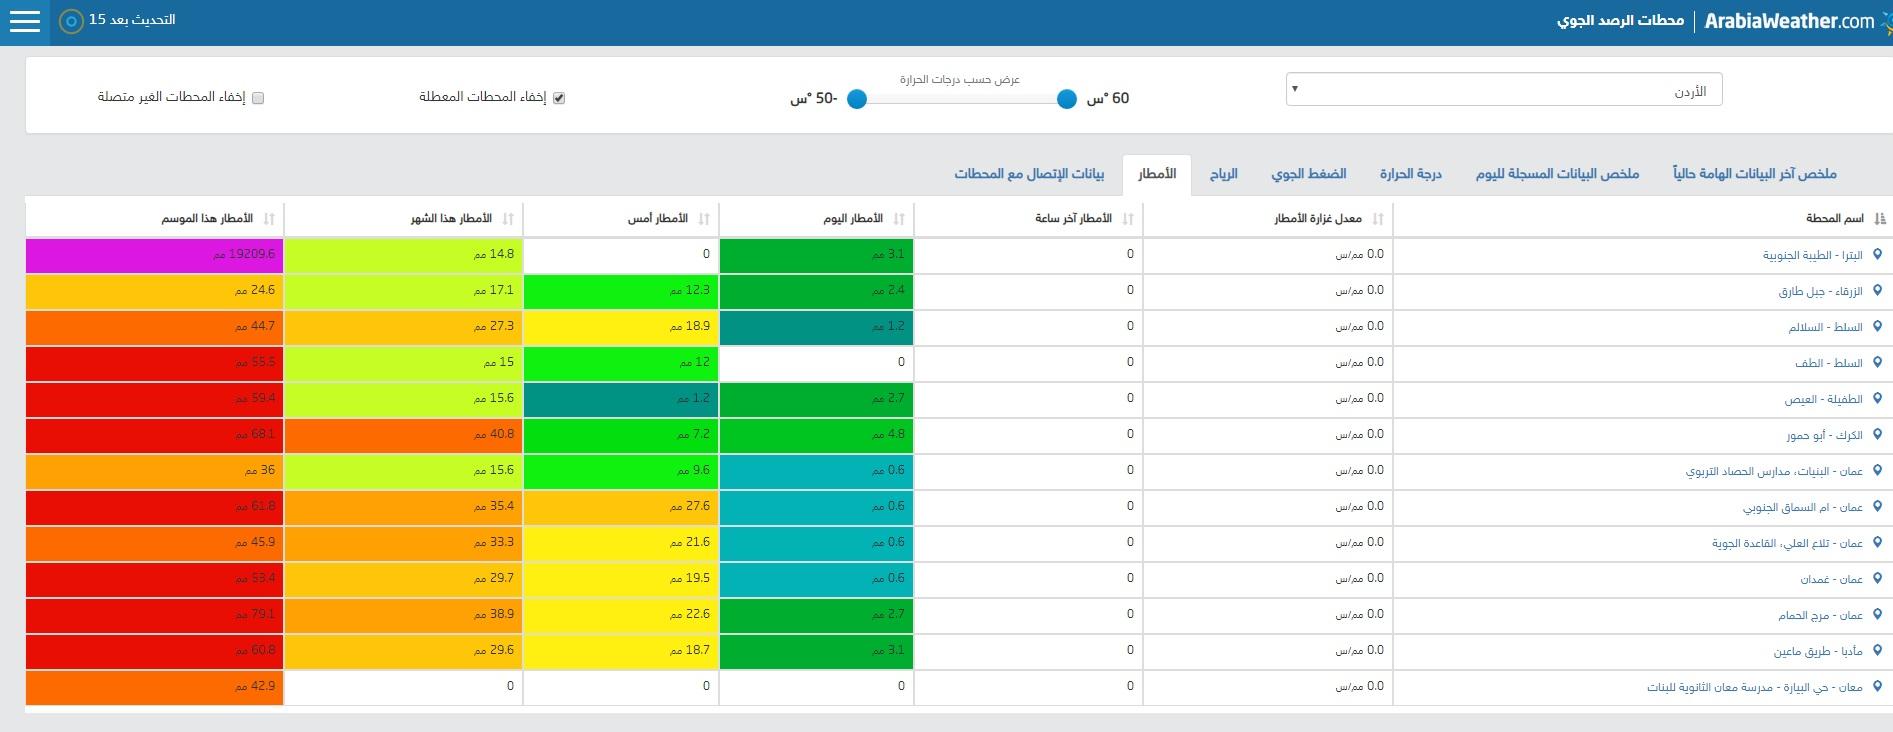Click map pin icon for السلط - الطف
The image size is (1893, 732).
pos(1877,363)
